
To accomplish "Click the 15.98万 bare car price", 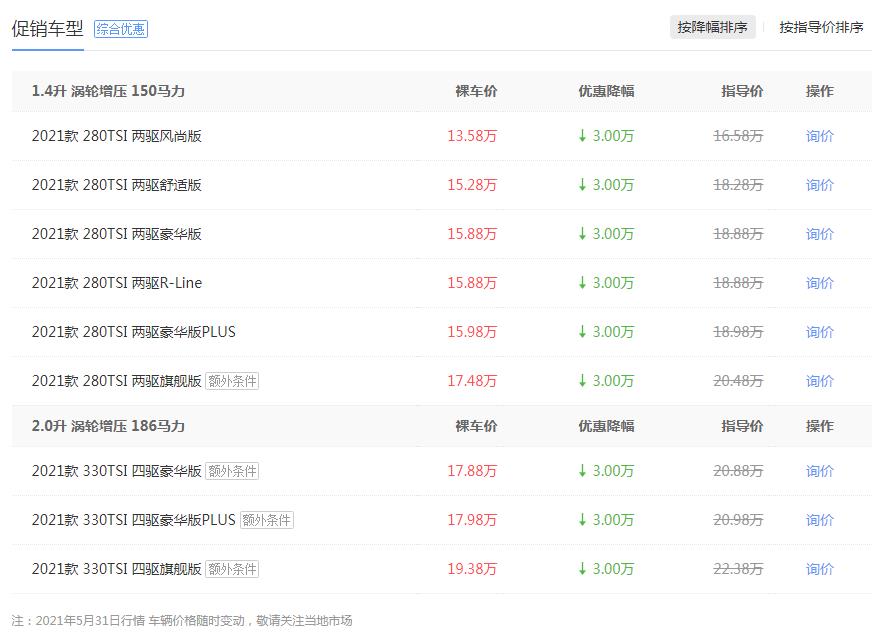I will tap(472, 332).
